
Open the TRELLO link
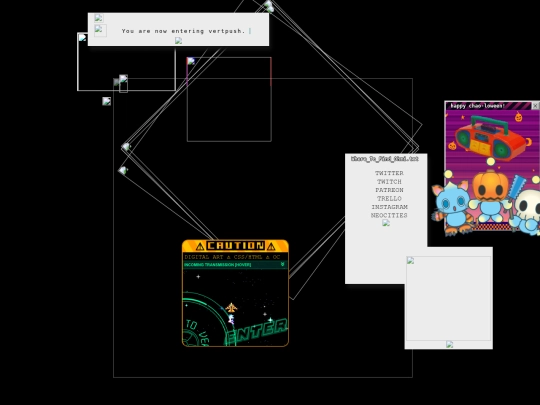(x=389, y=198)
